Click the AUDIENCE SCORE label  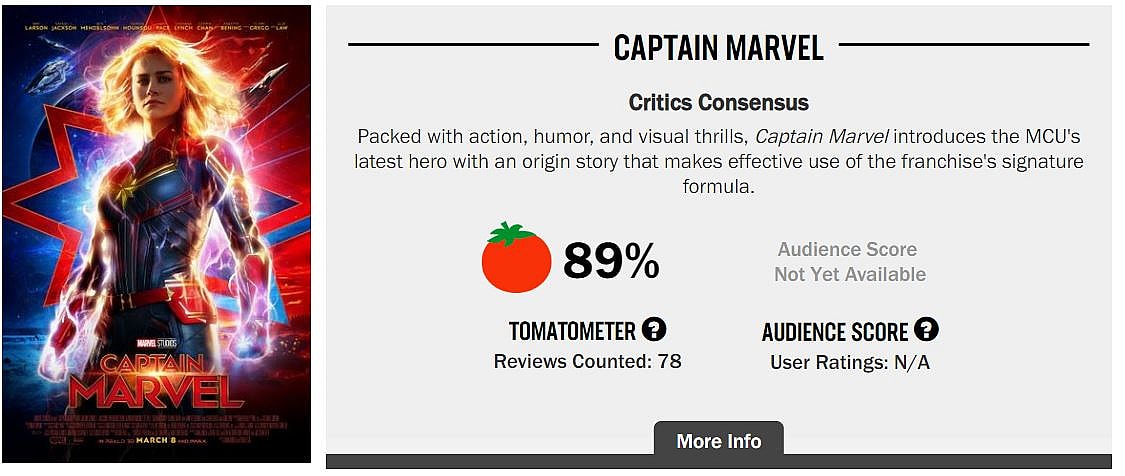[834, 332]
